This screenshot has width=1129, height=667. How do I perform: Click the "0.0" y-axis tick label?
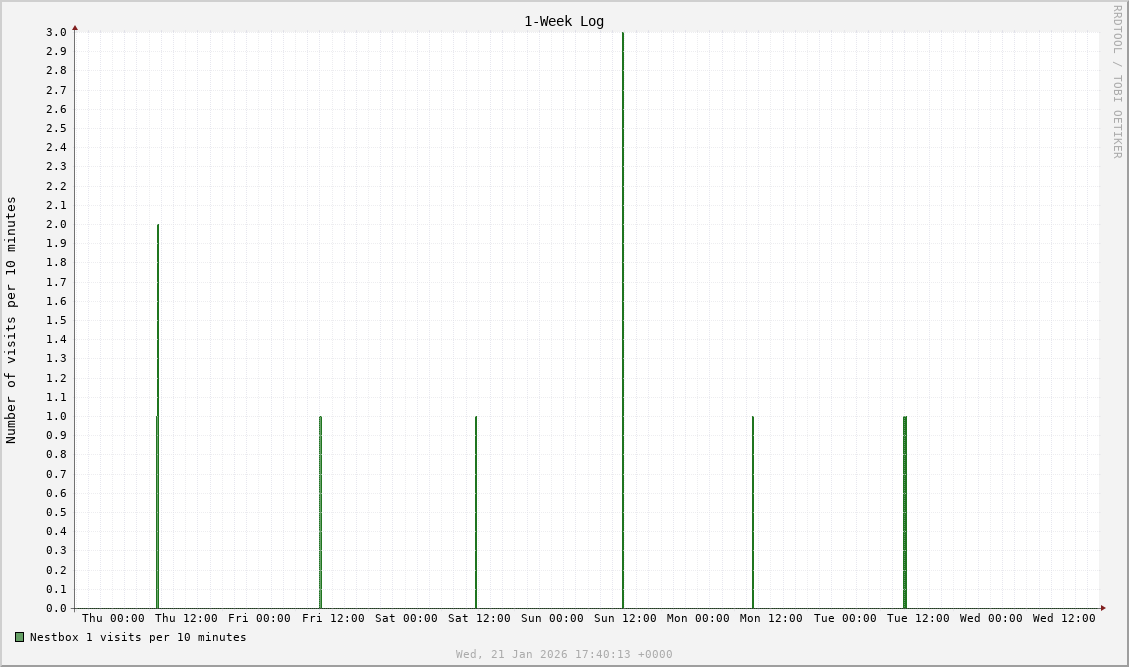56,608
